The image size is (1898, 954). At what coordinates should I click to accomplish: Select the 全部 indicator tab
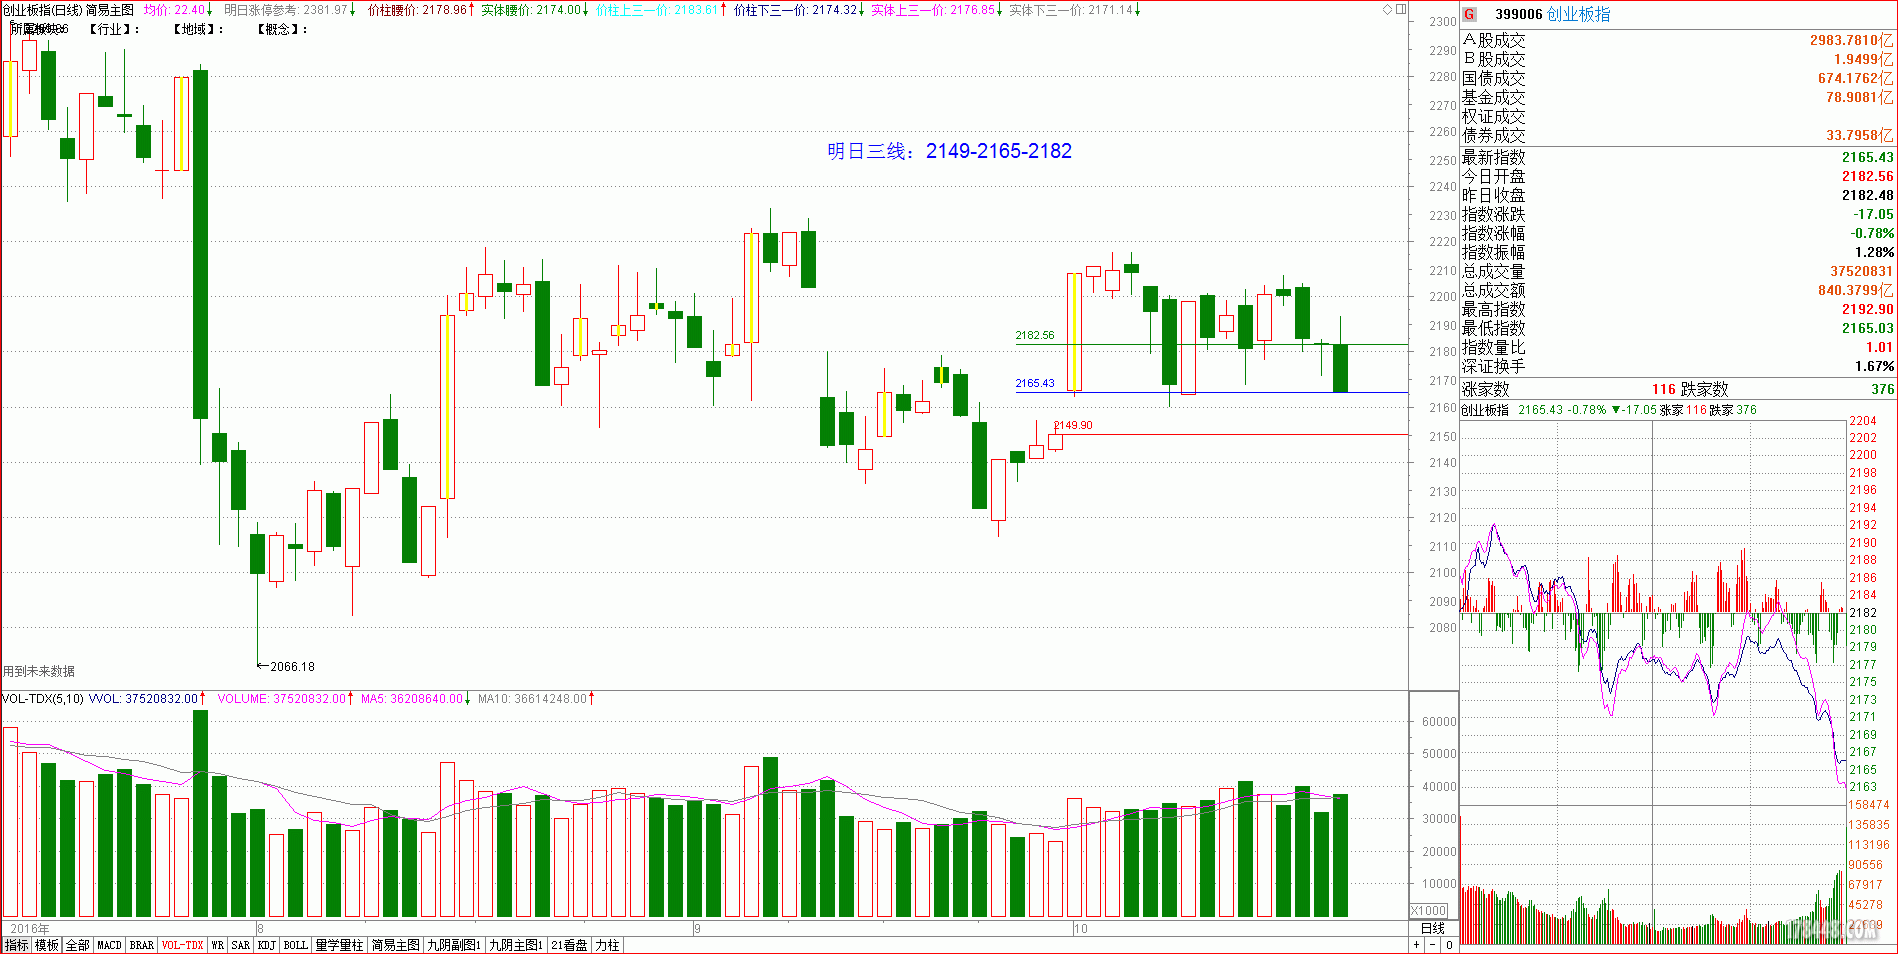[x=77, y=945]
